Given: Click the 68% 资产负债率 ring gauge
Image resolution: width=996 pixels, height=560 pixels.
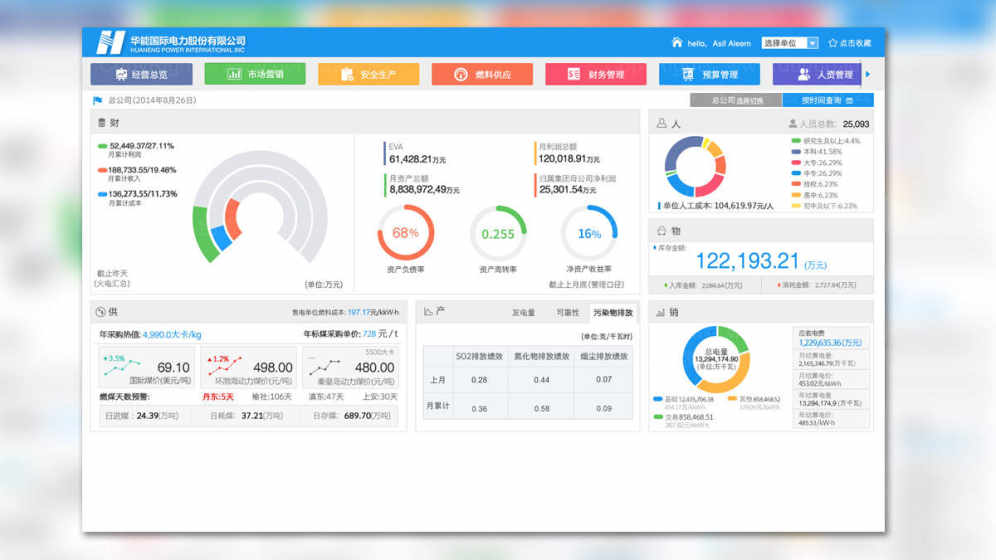Looking at the screenshot, I should click(x=405, y=233).
